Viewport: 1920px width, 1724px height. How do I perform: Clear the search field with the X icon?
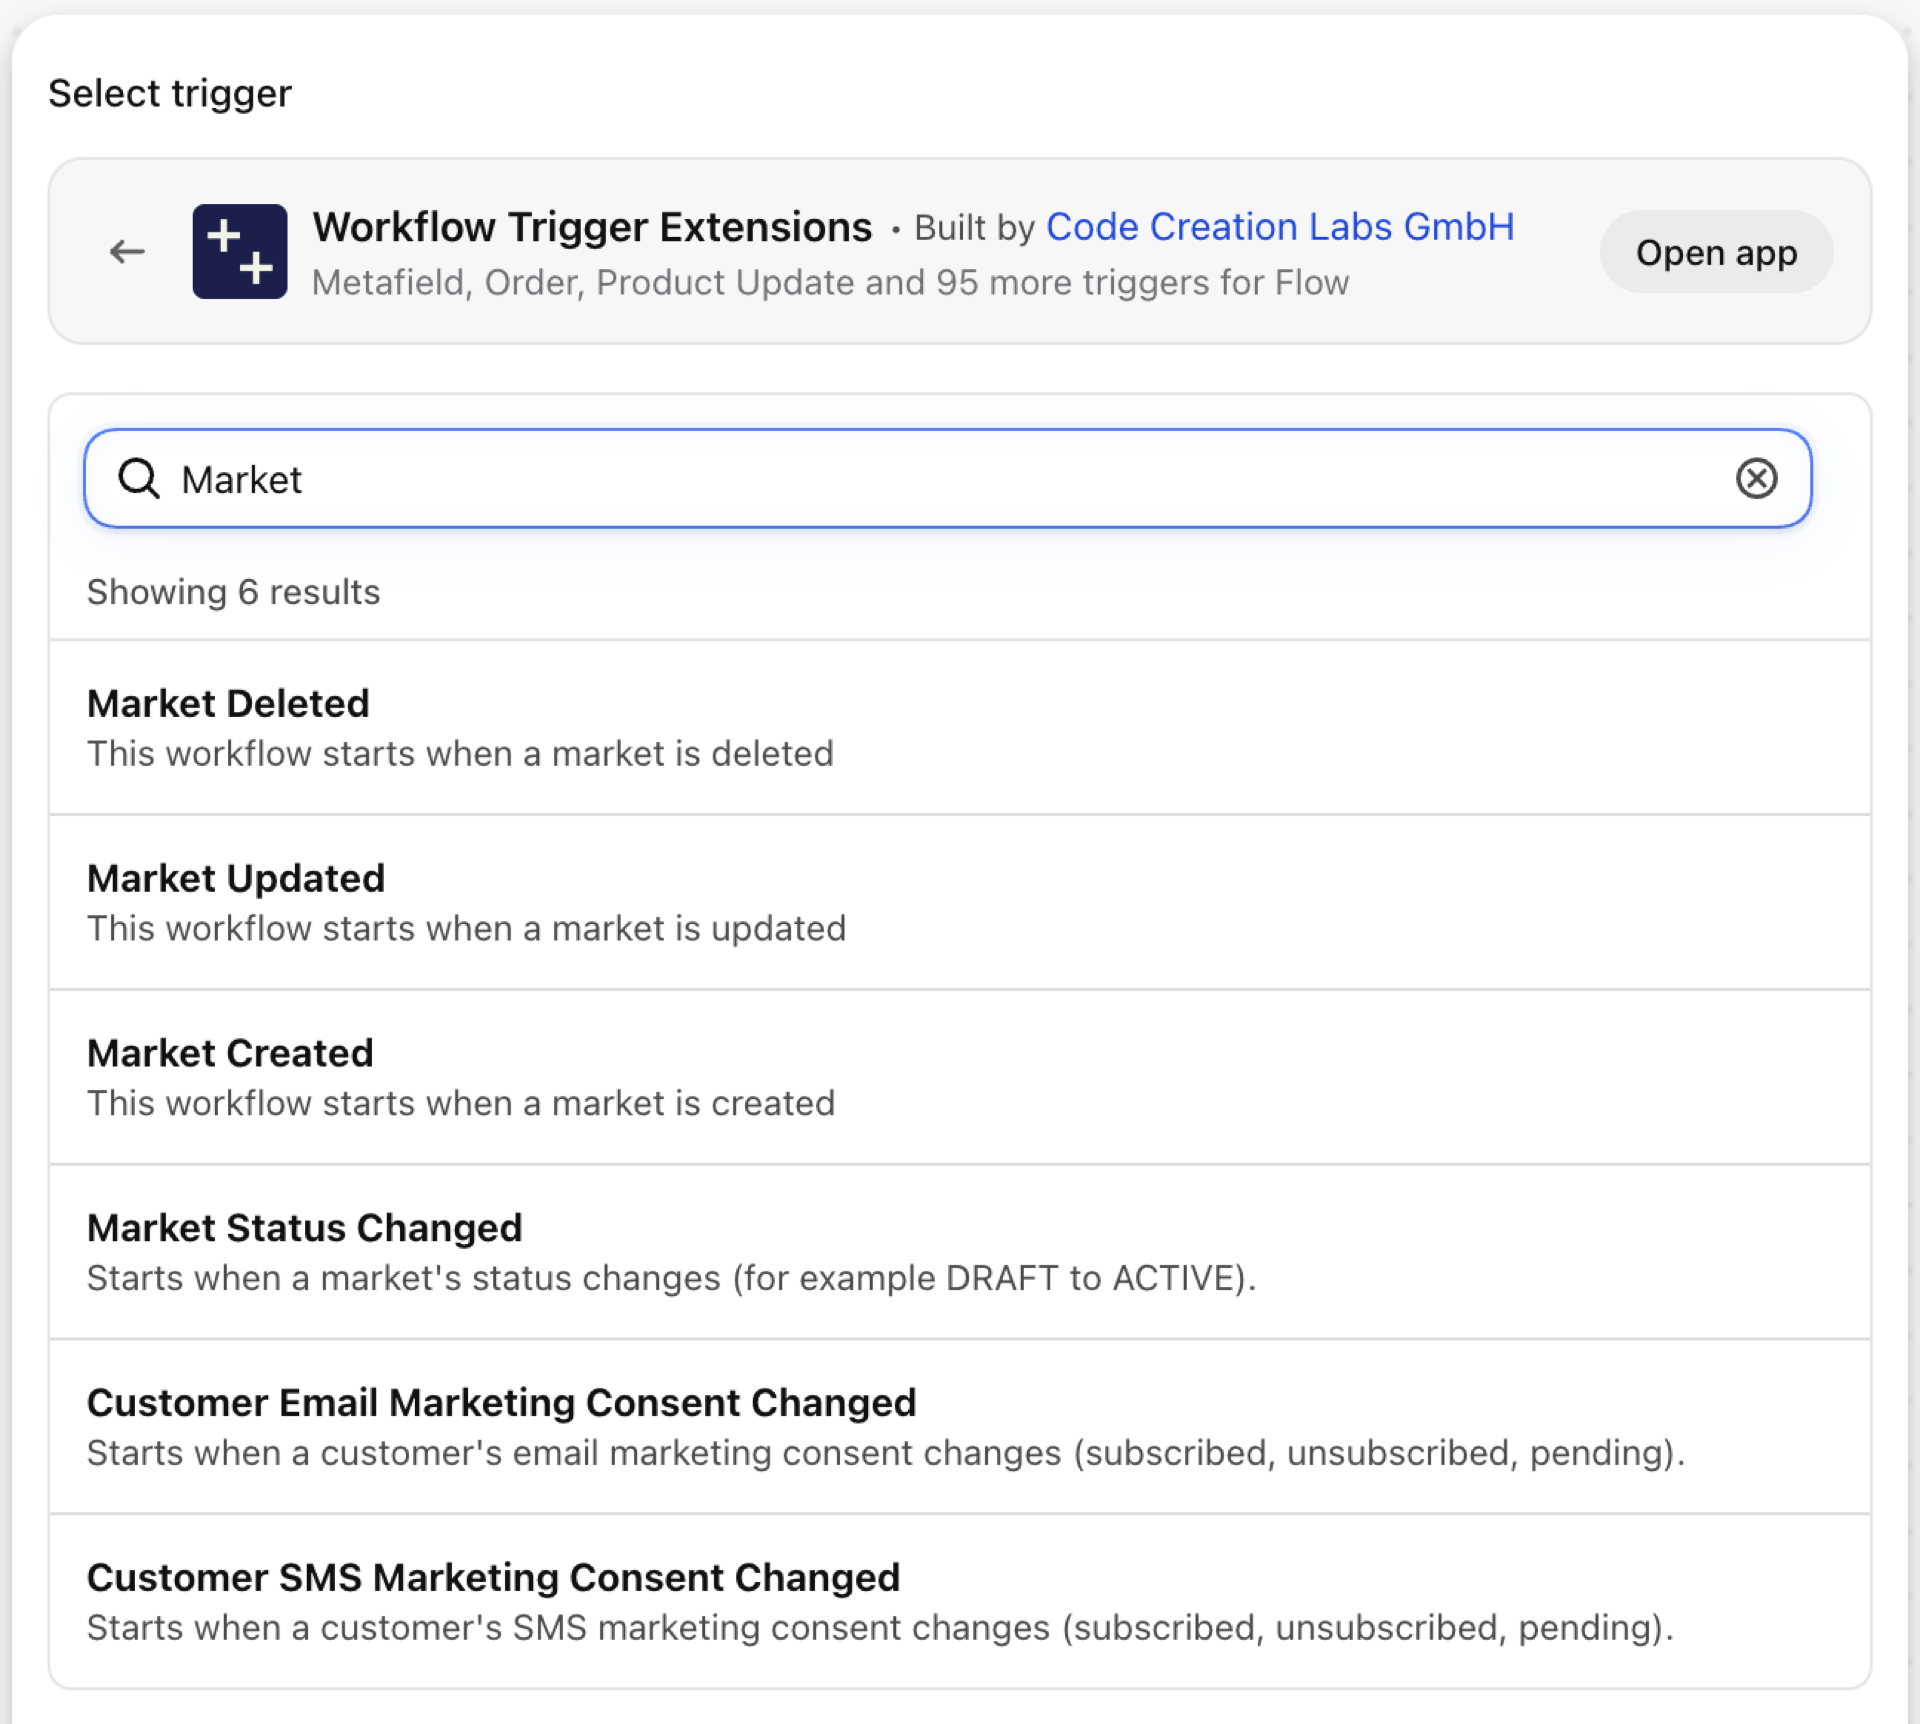coord(1756,479)
